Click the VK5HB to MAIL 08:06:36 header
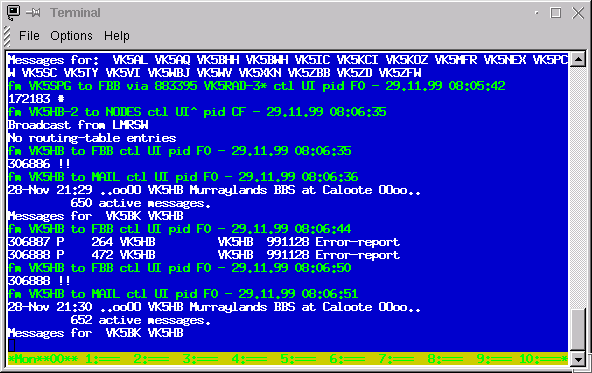Viewport: 592px width, 373px height. 183,177
